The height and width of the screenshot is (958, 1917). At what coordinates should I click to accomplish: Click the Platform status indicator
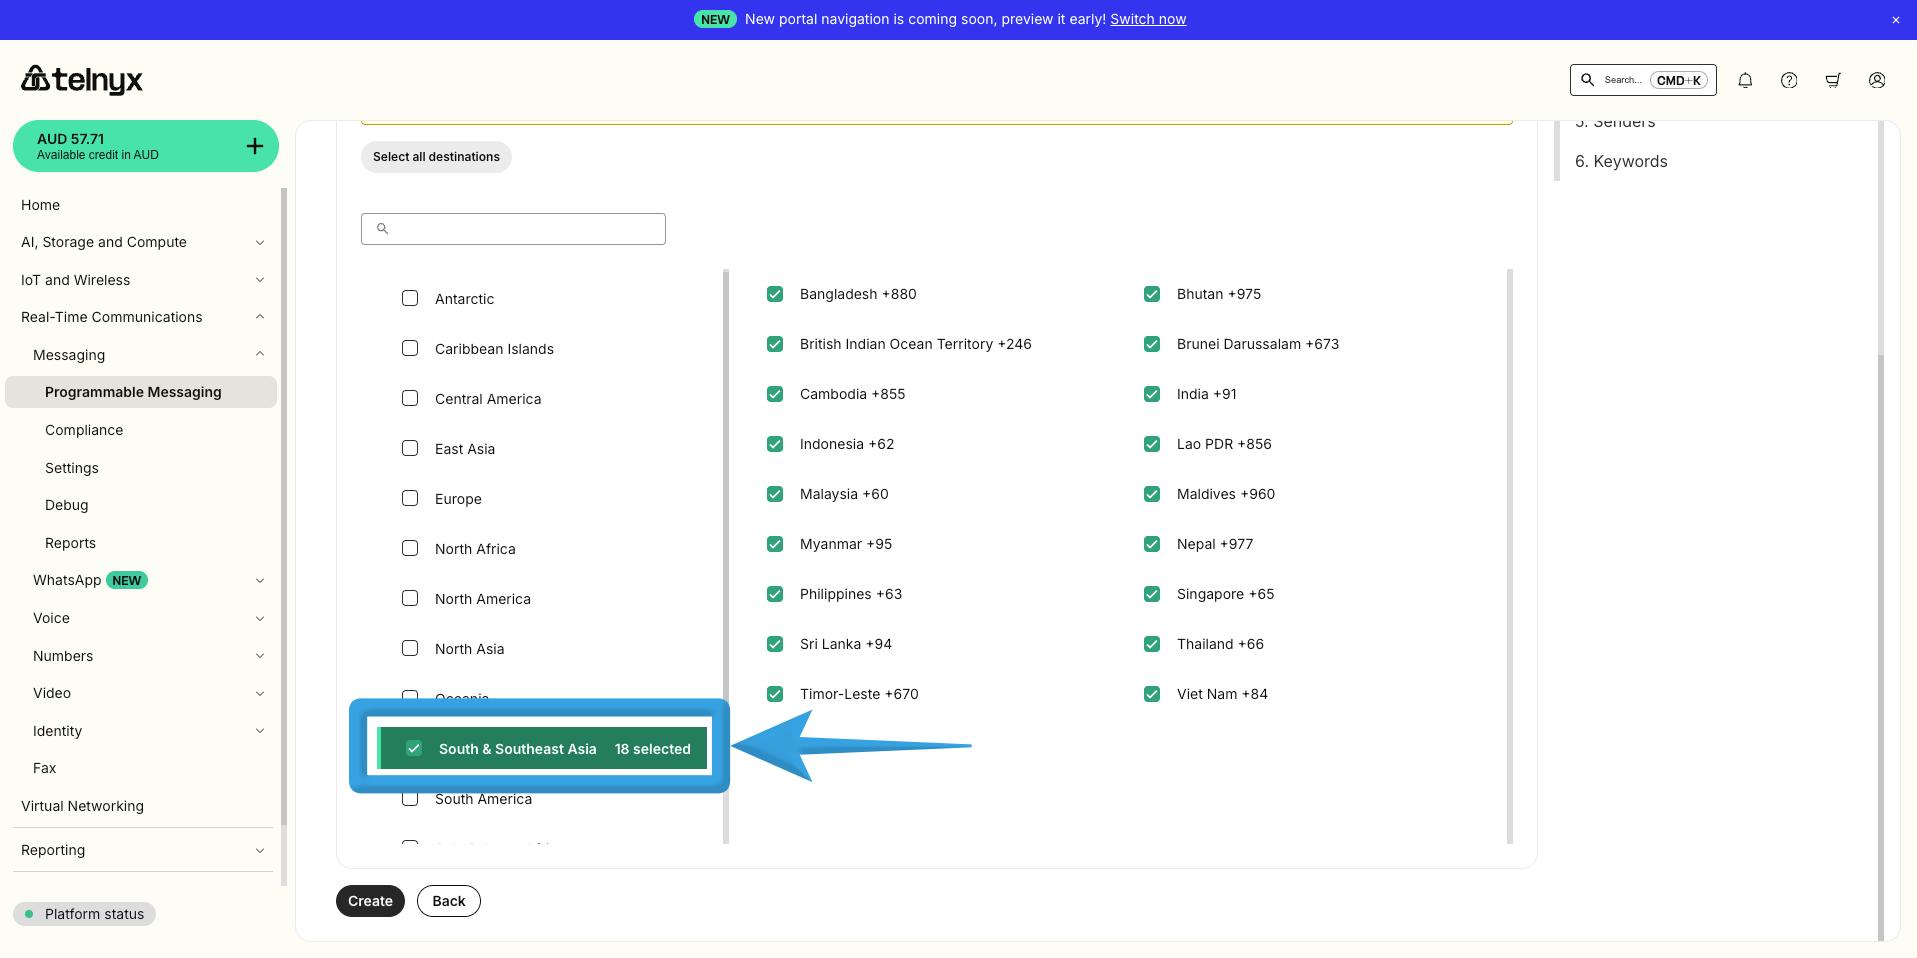pos(84,913)
